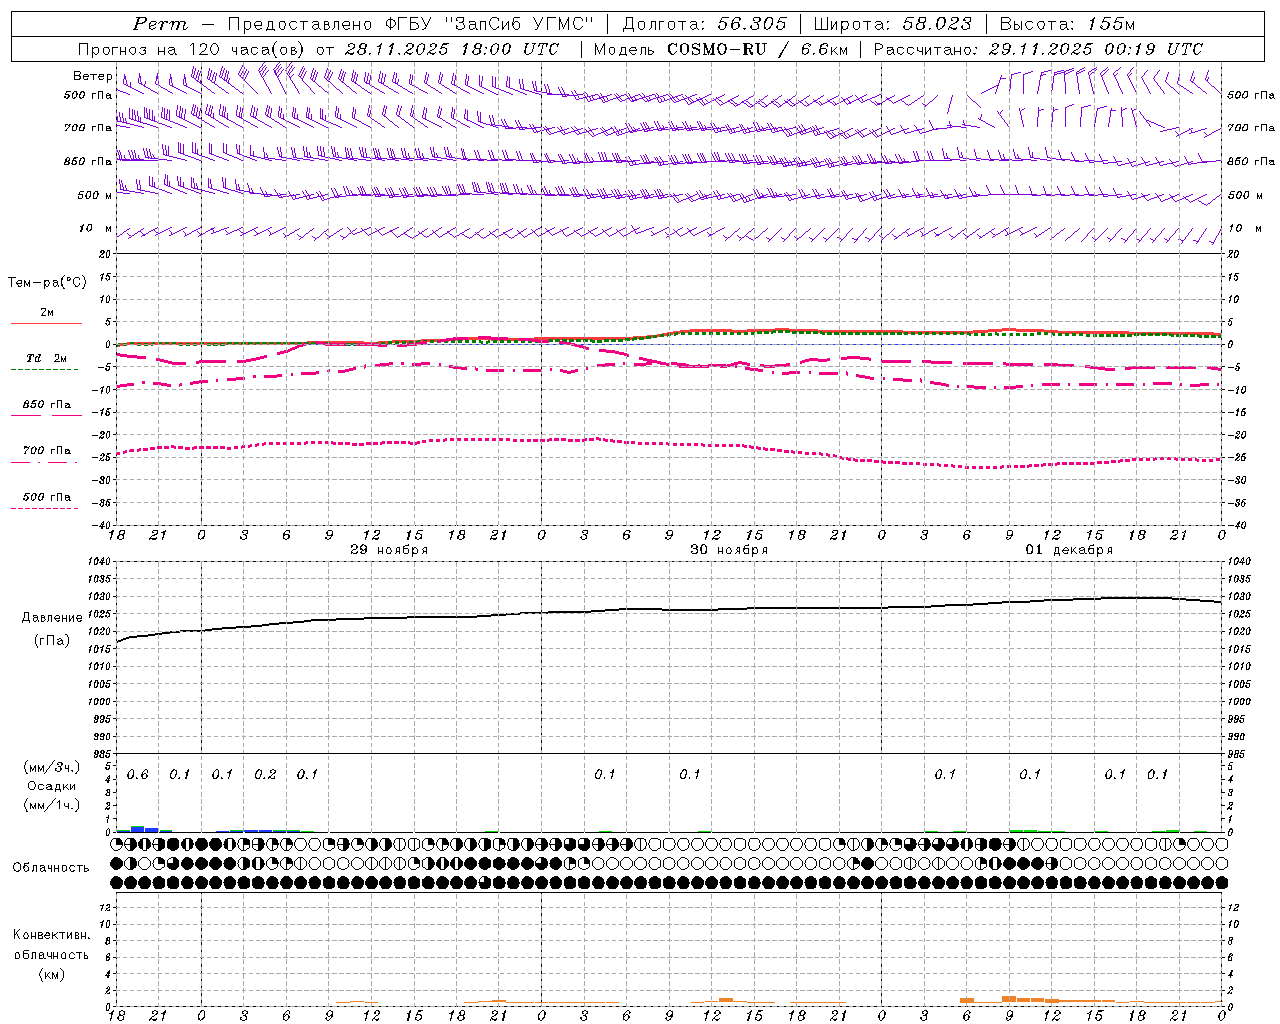
Task: Click "985" on the left pressure axis
Action: click(x=100, y=754)
